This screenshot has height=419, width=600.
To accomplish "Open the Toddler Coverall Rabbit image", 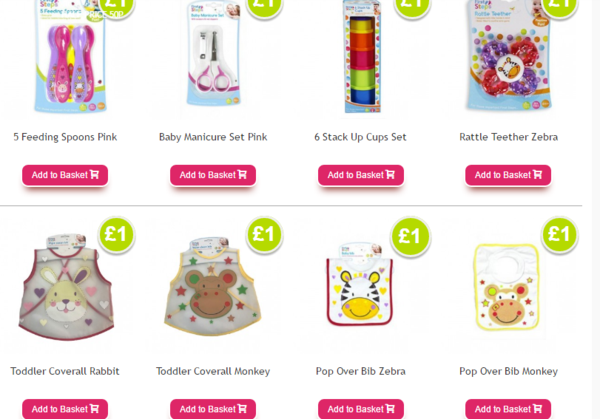I will (x=66, y=287).
